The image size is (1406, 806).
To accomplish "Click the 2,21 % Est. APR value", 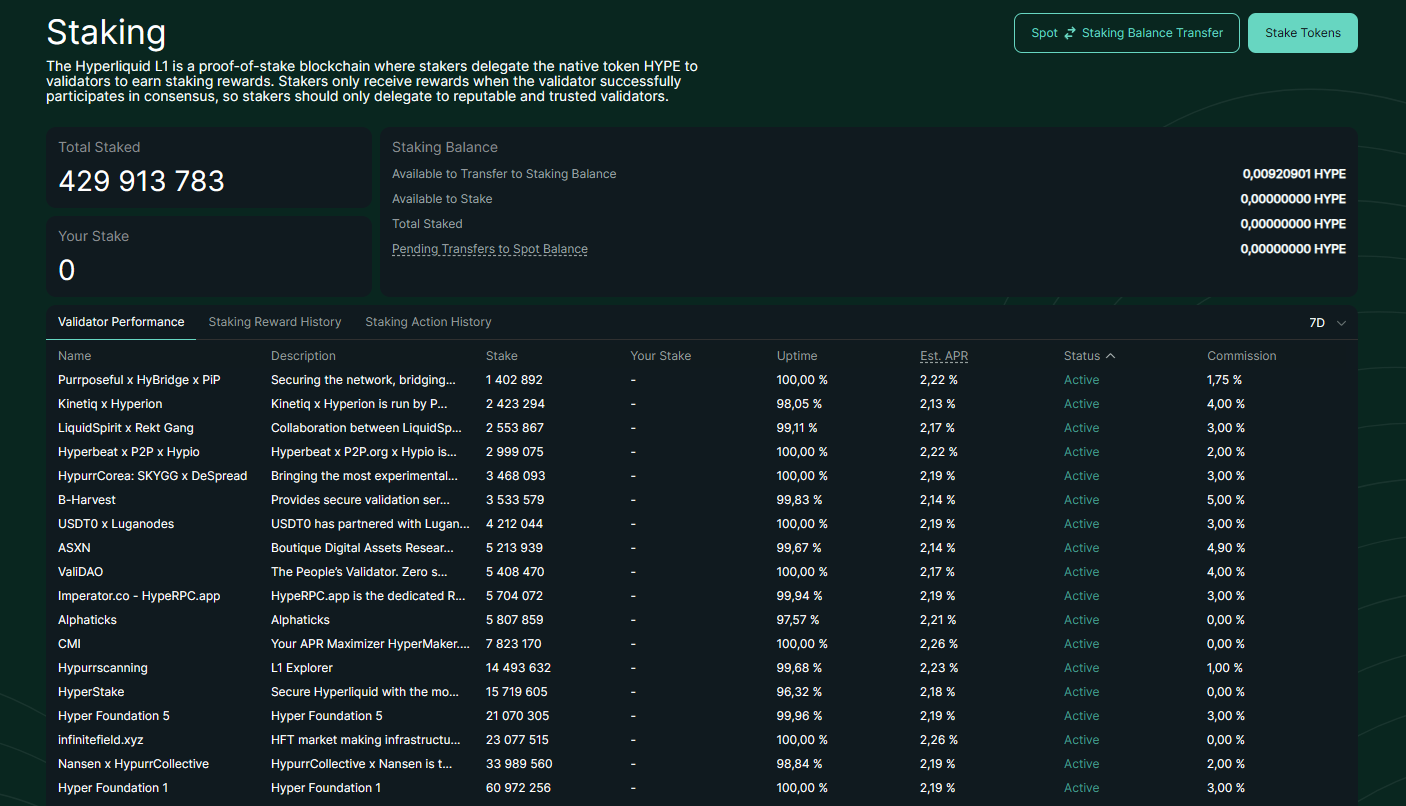I will (938, 620).
